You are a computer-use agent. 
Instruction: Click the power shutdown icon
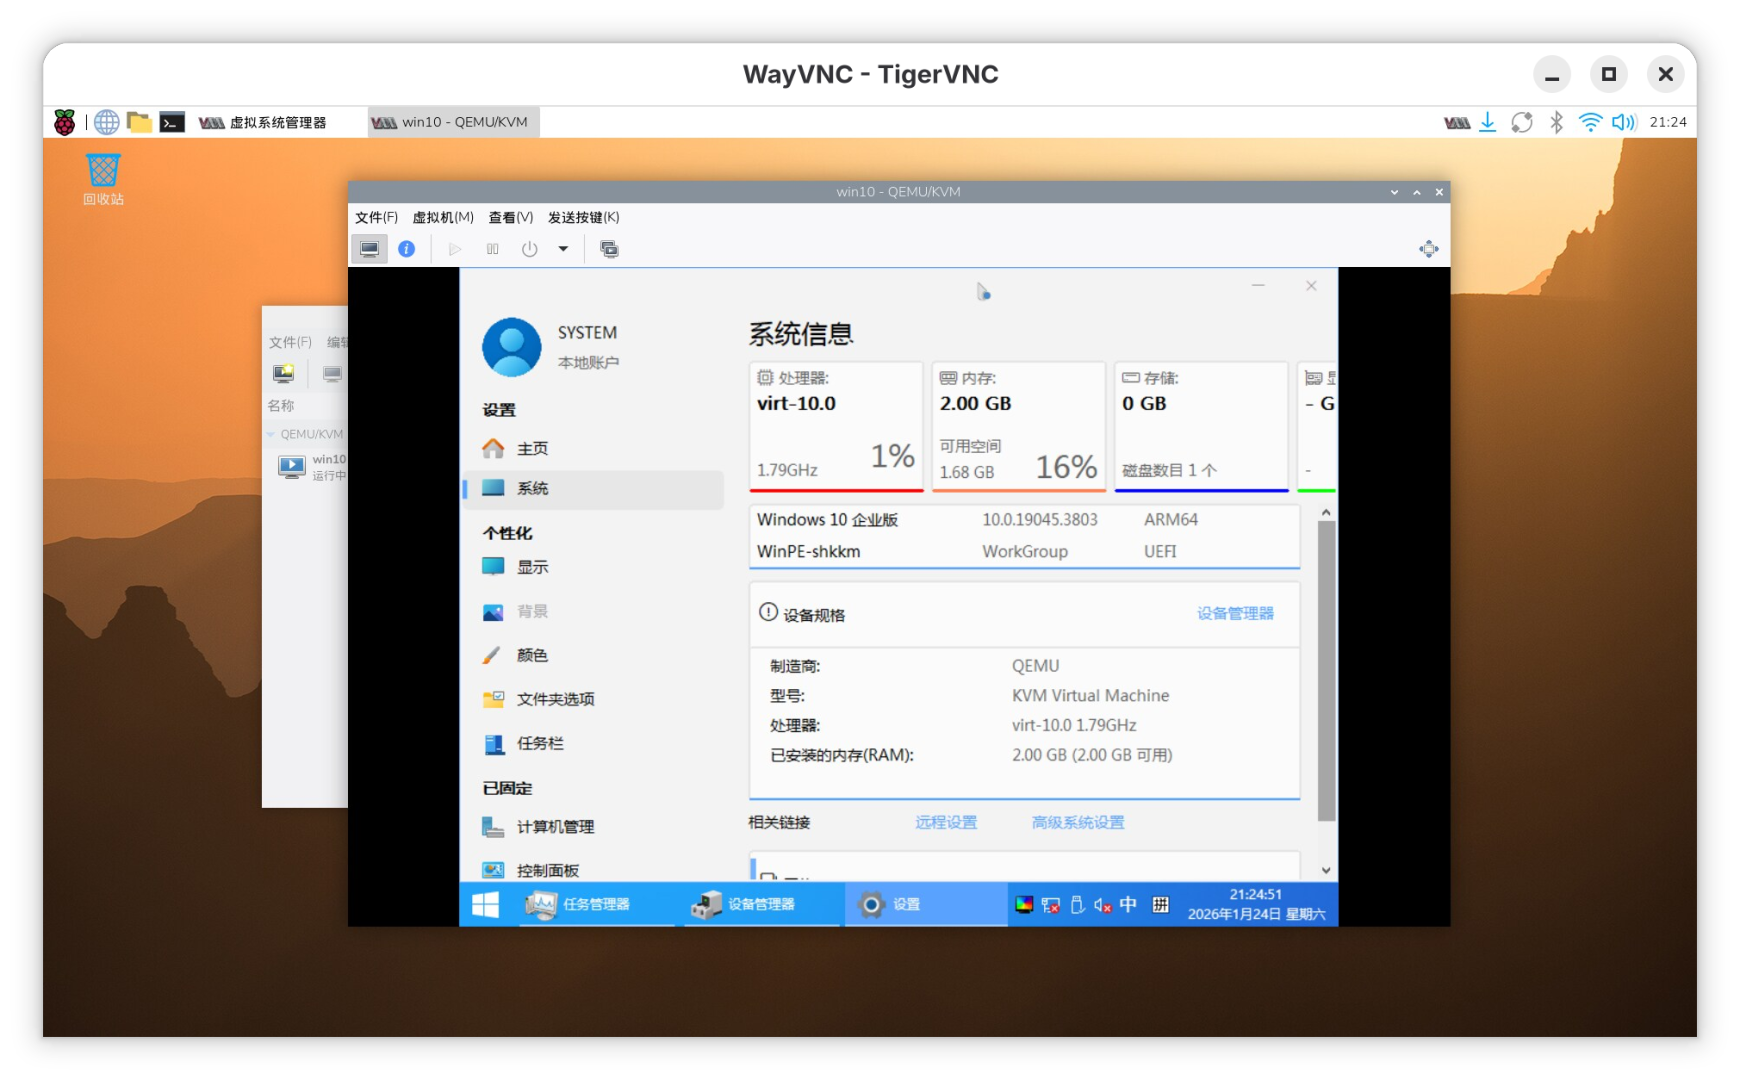pos(529,249)
